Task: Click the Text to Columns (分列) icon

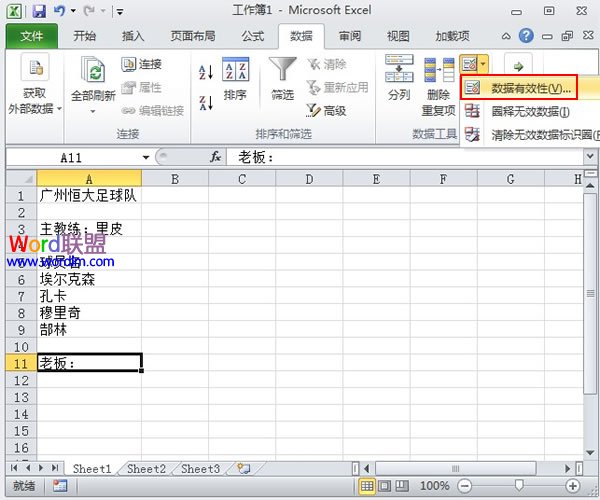Action: pyautogui.click(x=399, y=78)
